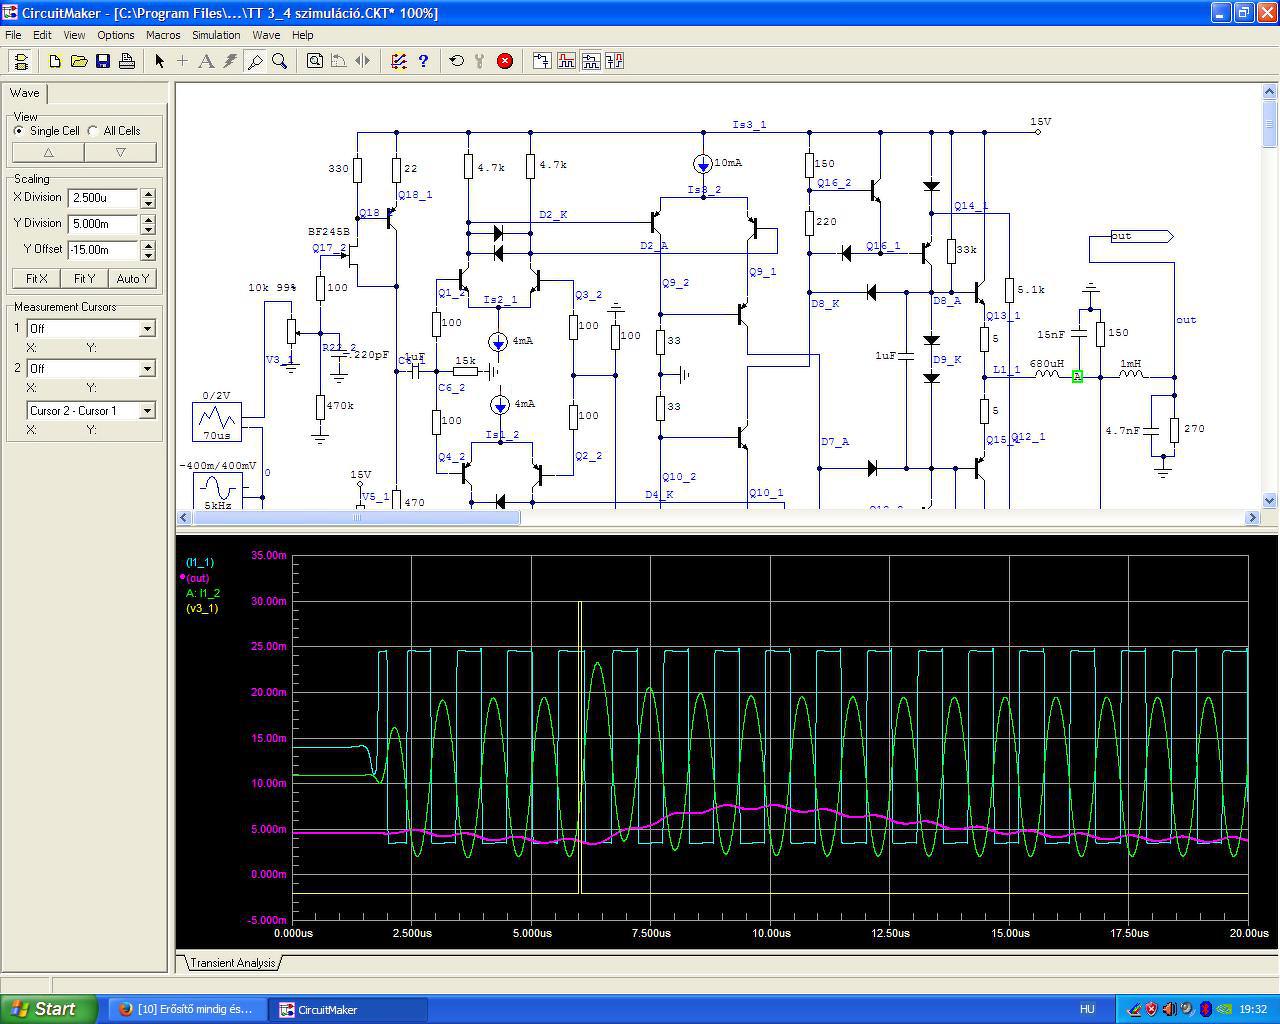The image size is (1280, 1024).
Task: Click the blue question mark Help icon
Action: [423, 61]
